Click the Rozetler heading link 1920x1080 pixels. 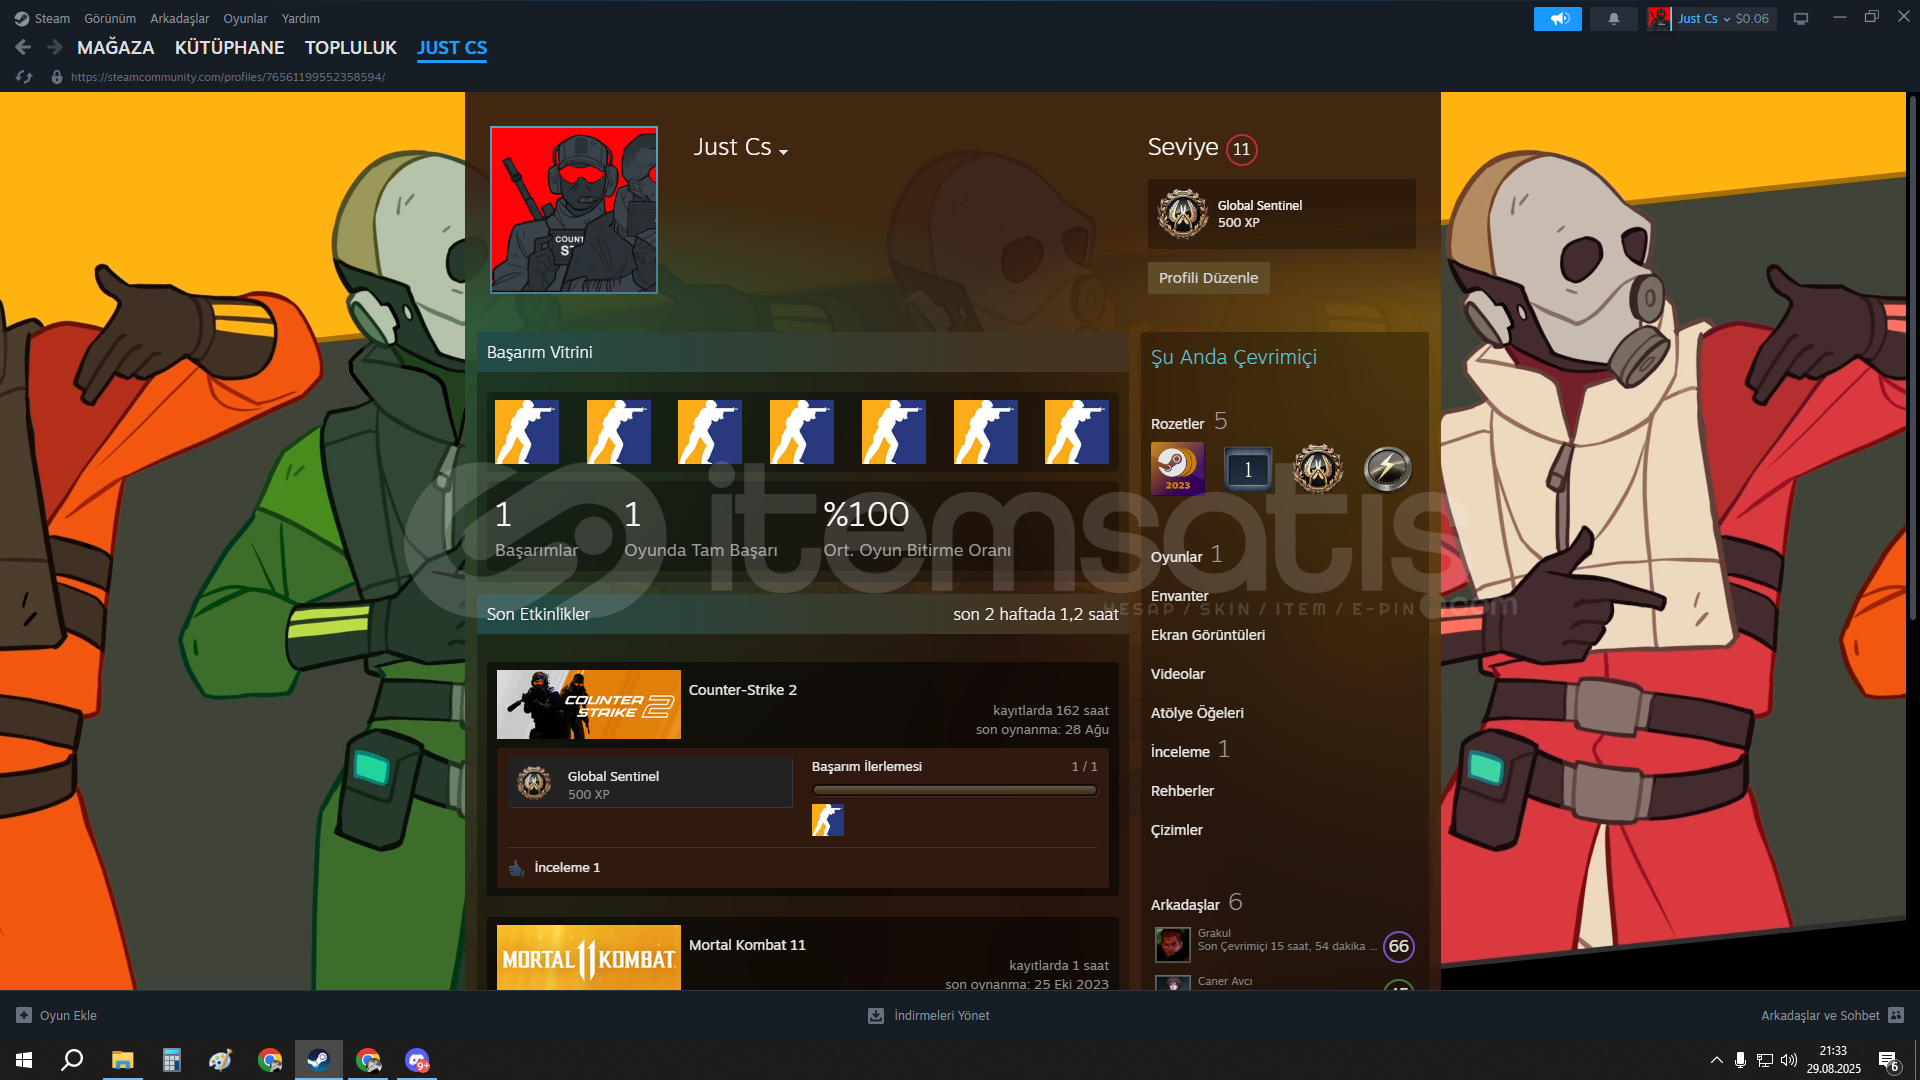coord(1189,422)
